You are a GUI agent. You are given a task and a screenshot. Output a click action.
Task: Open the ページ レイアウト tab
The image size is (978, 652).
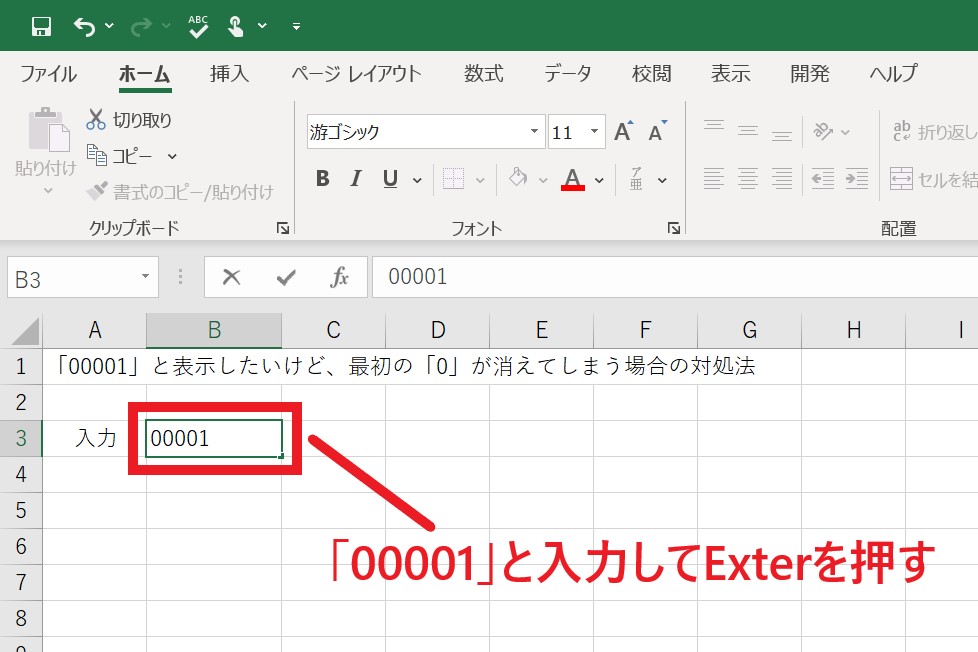tap(357, 74)
